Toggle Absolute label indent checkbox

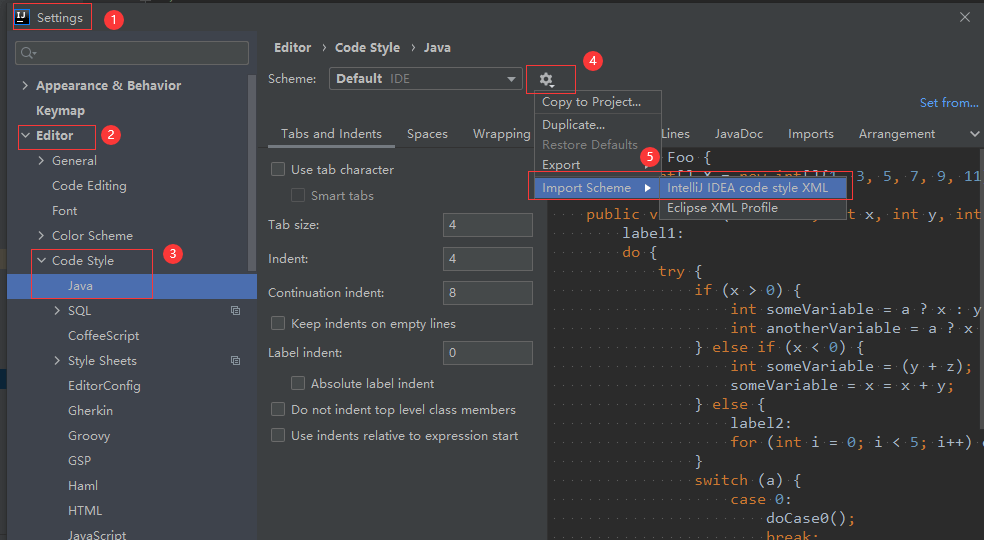coord(297,383)
